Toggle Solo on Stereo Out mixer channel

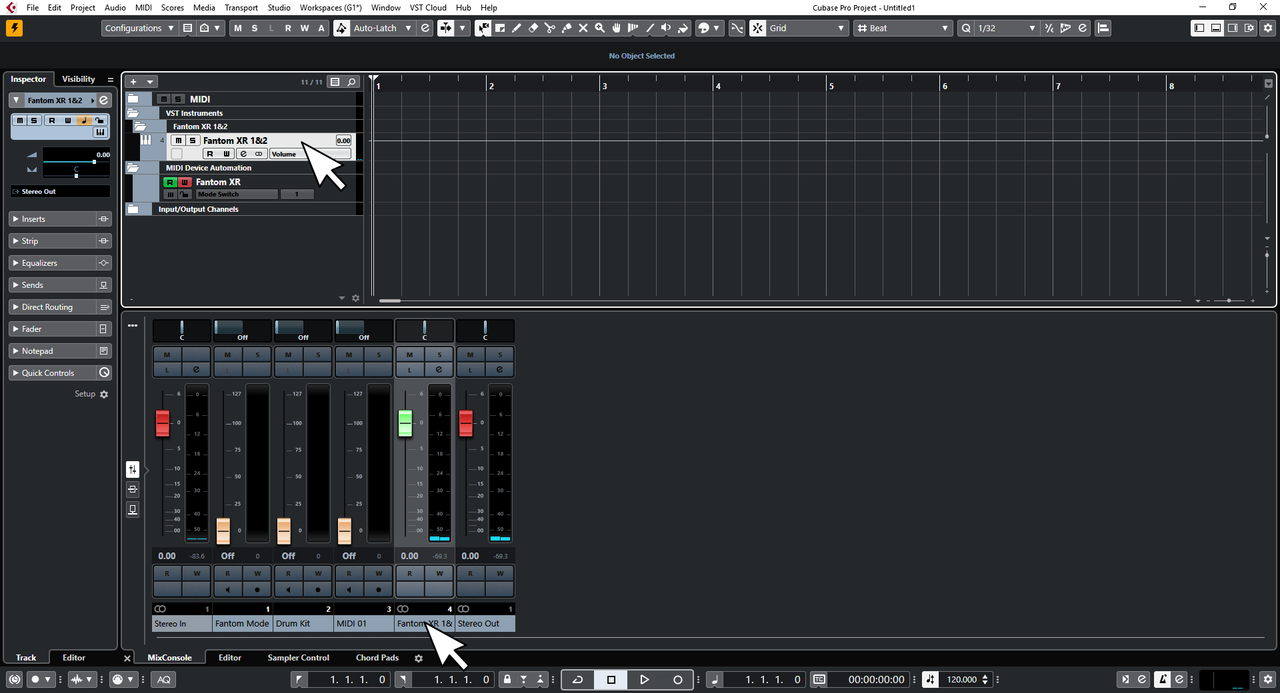point(499,354)
